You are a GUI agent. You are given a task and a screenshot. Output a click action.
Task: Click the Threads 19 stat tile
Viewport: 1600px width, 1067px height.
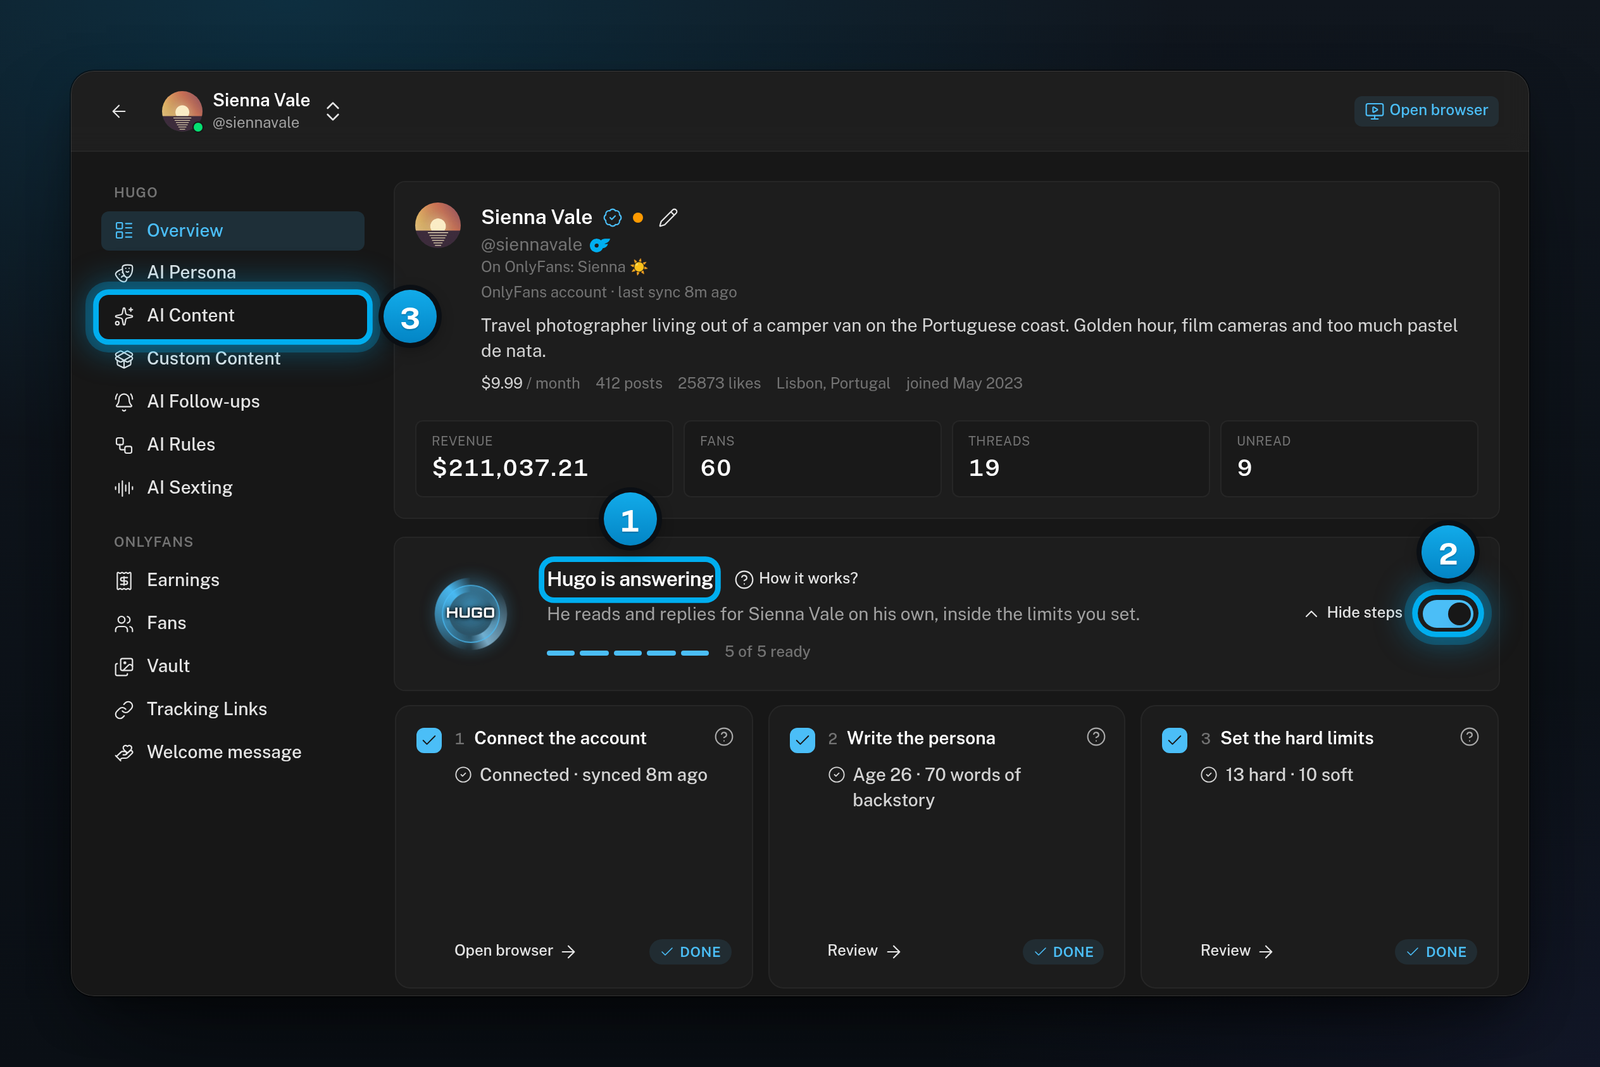[1080, 458]
